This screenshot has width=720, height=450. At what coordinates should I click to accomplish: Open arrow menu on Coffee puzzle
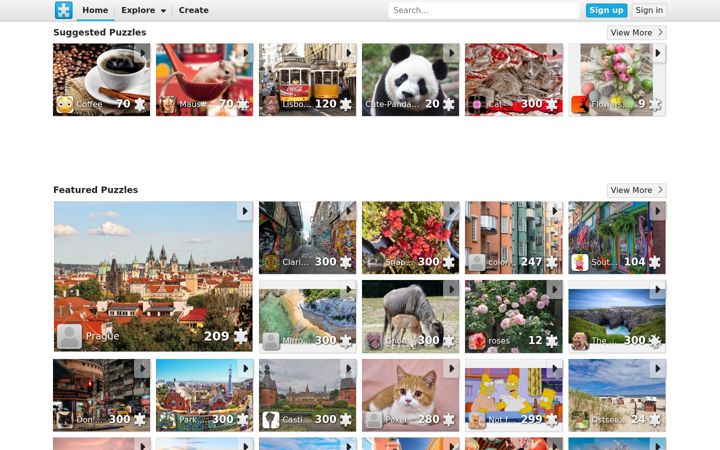click(x=142, y=53)
